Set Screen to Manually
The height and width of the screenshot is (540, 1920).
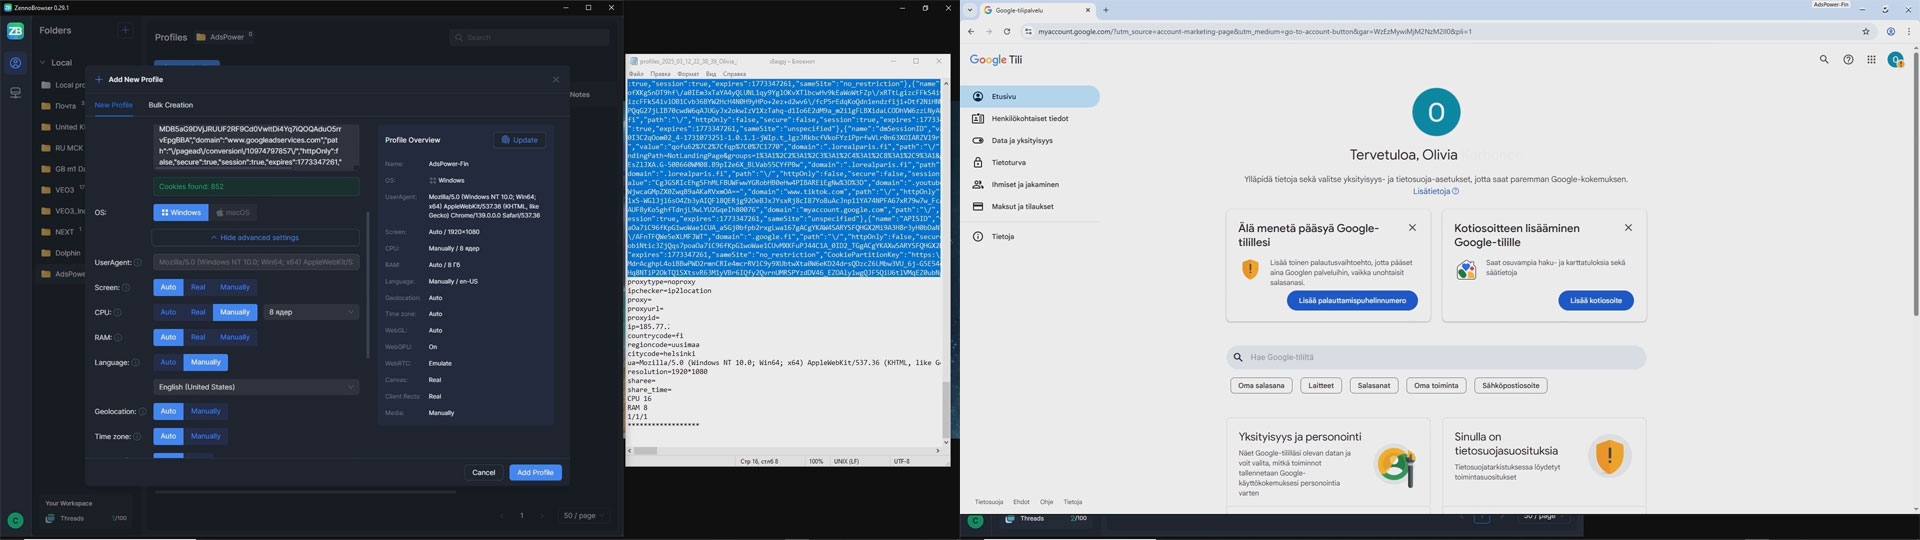pyautogui.click(x=235, y=288)
